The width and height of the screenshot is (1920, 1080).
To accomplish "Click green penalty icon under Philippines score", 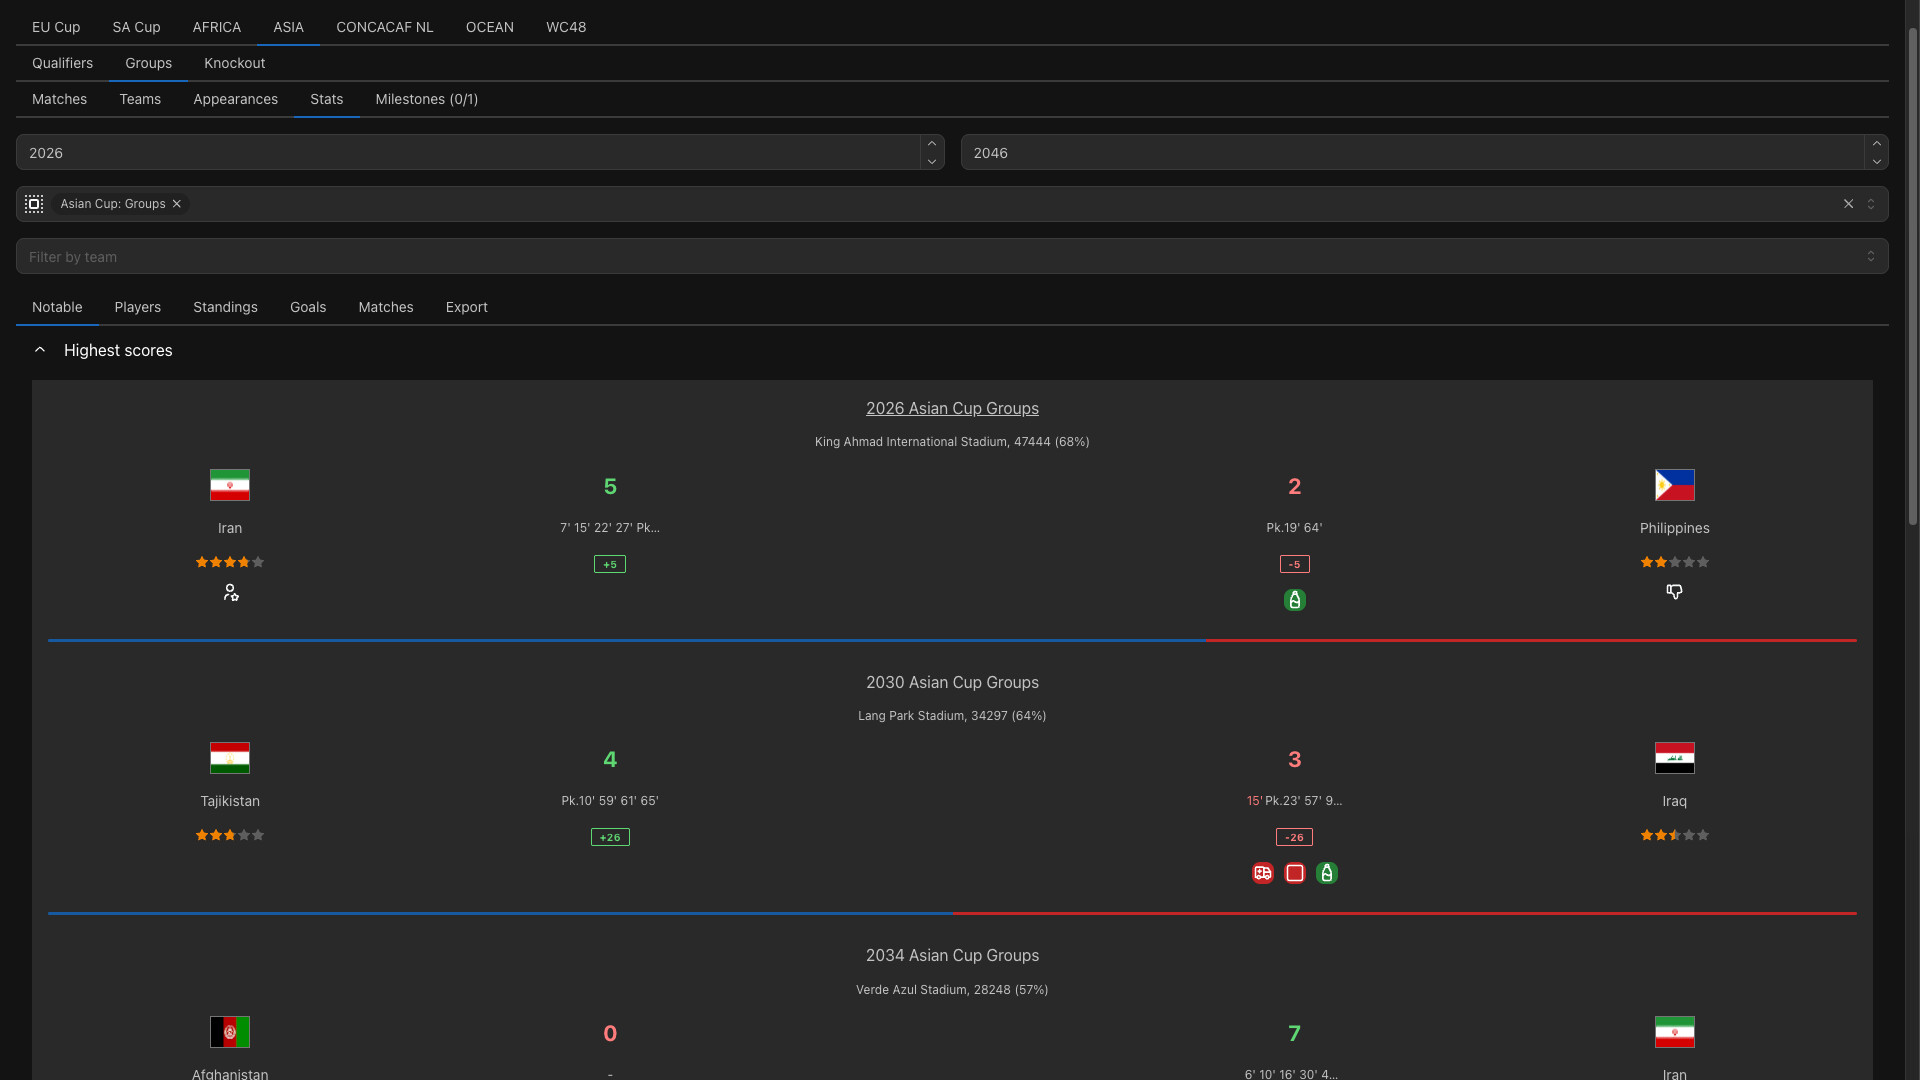I will [1294, 600].
